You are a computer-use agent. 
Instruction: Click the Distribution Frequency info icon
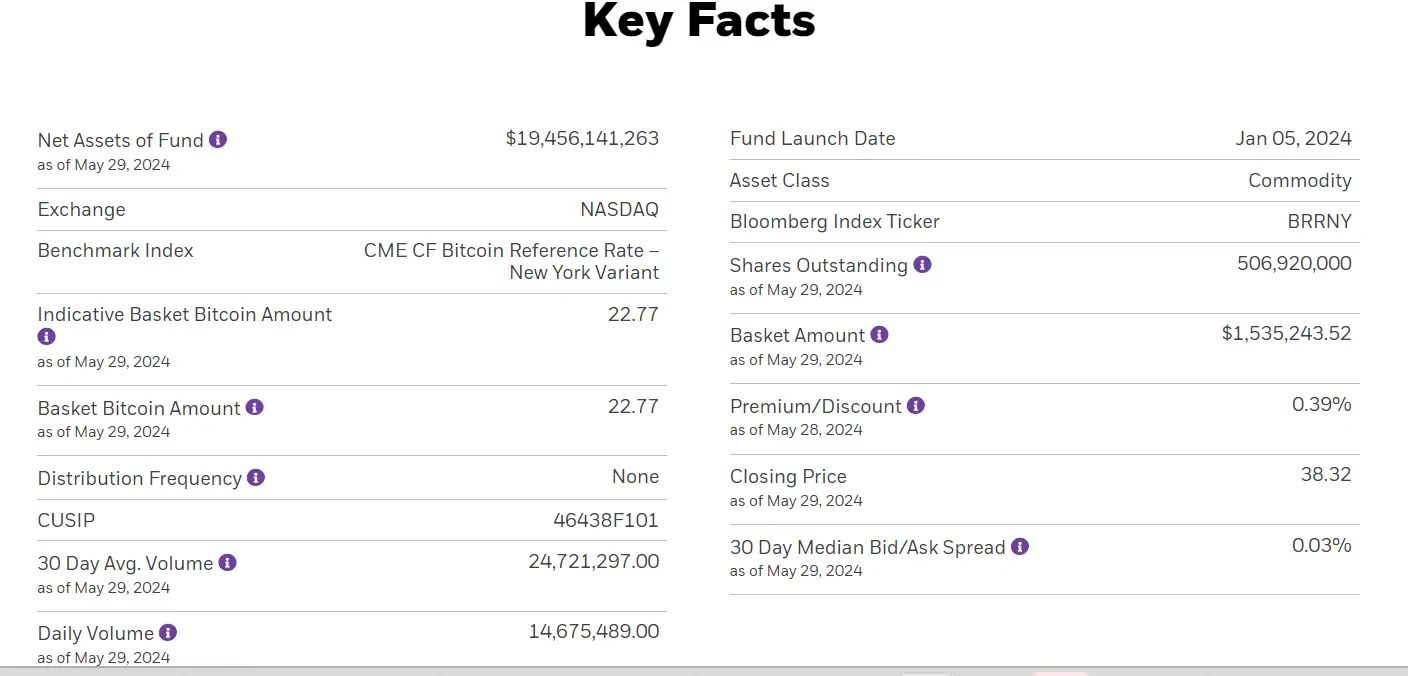click(x=256, y=478)
